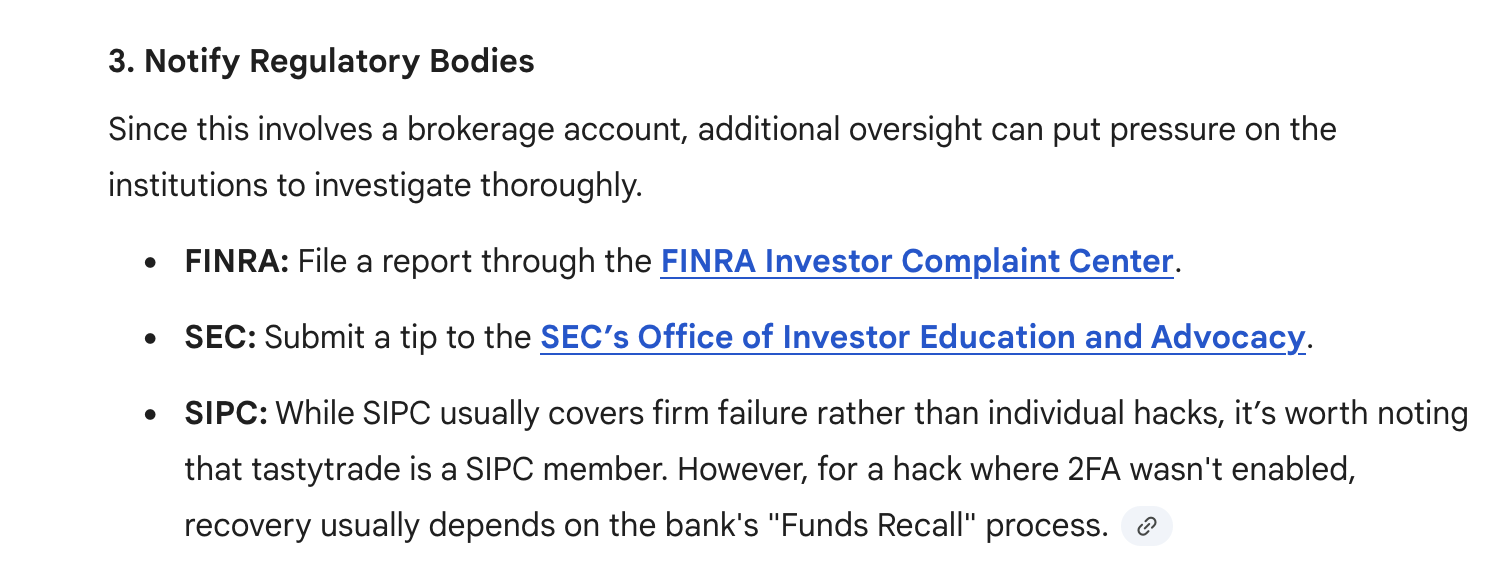Click the text 'Submit a tip to the'
The height and width of the screenshot is (582, 1508).
tap(398, 338)
